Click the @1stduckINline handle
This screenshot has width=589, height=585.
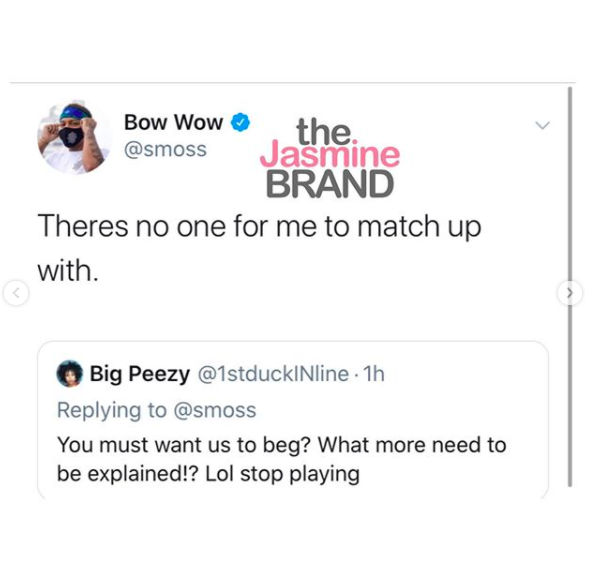click(273, 374)
